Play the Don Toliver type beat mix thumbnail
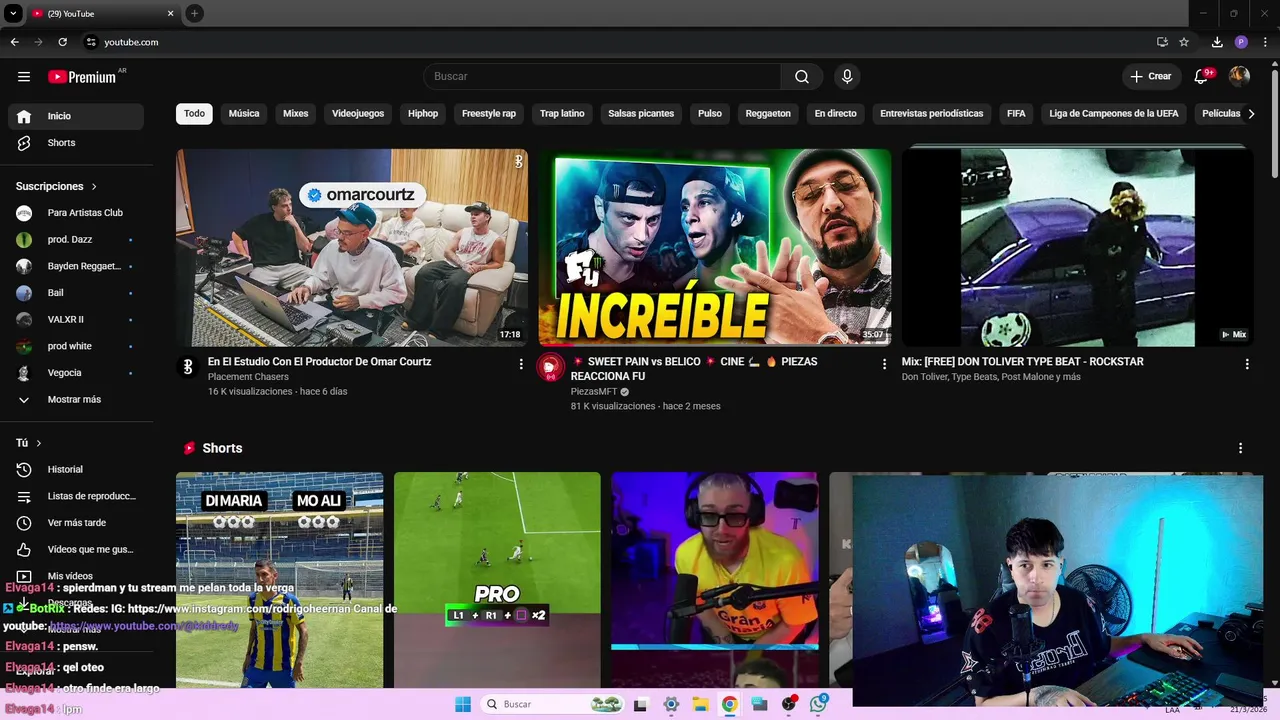The image size is (1280, 720). coord(1077,248)
